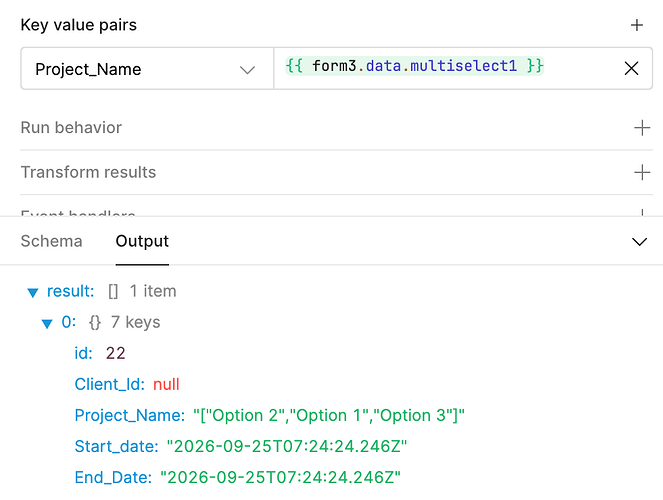This screenshot has height=500, width=663.
Task: Select the Project_Name option list value
Action: 329,415
